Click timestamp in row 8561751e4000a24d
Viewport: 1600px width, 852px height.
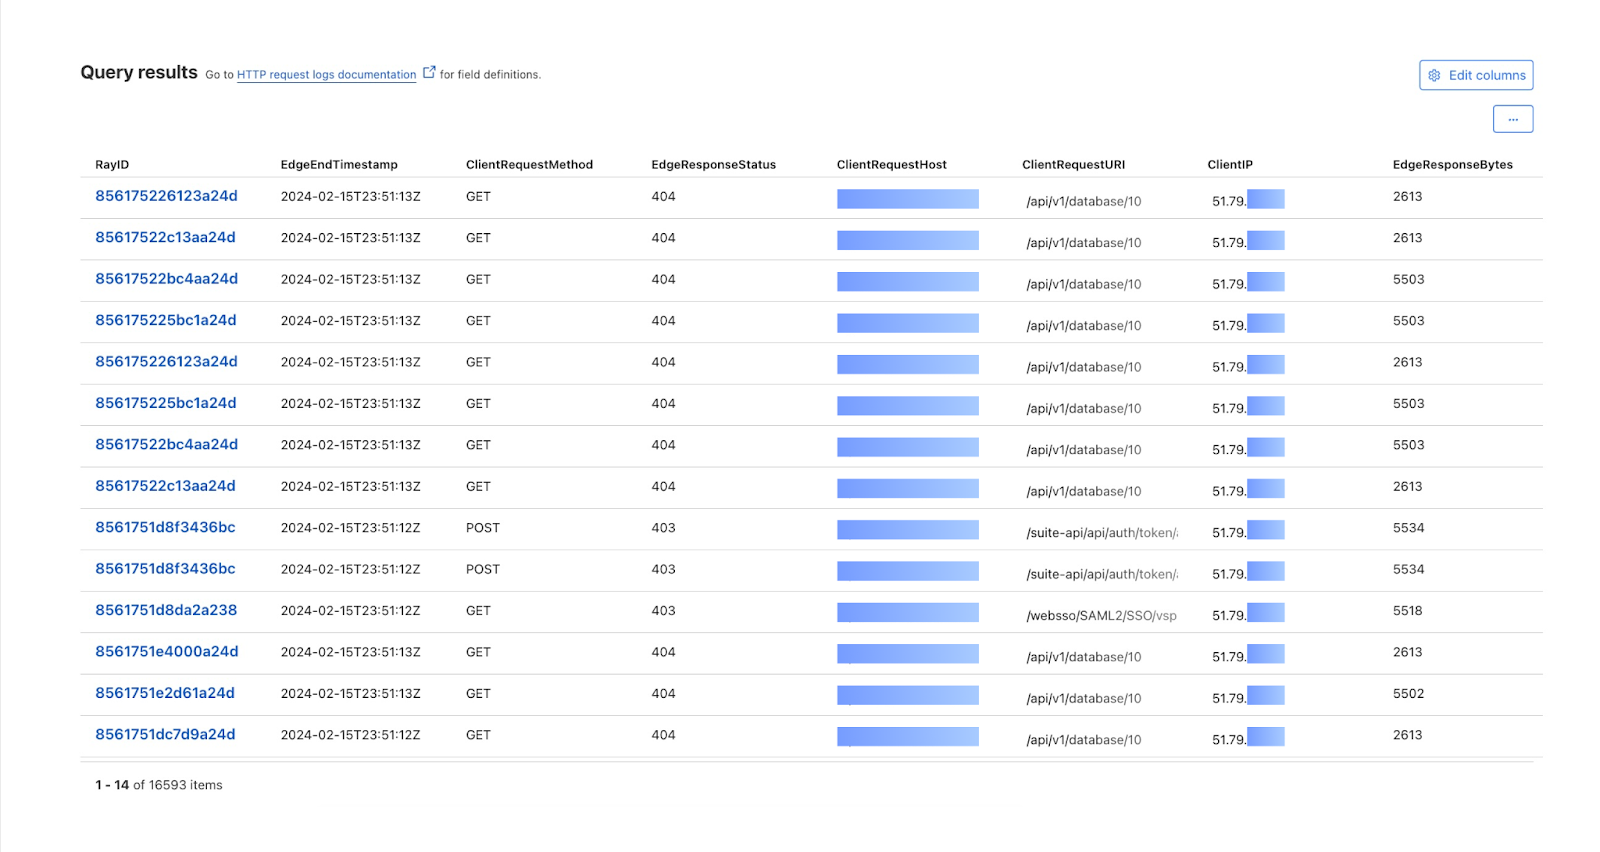click(x=350, y=652)
